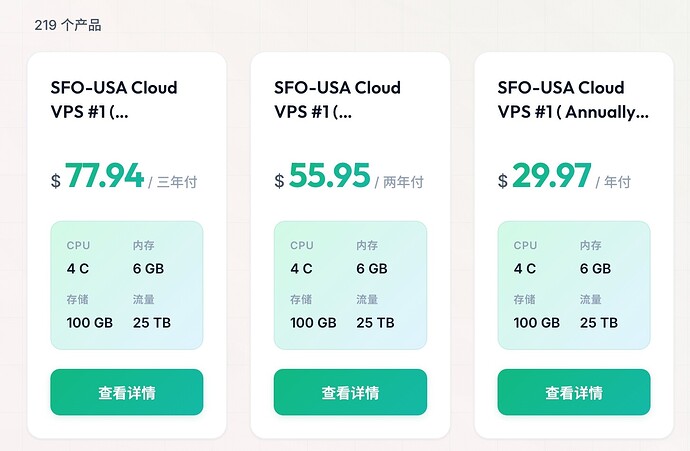The image size is (690, 451).
Task: Select the 29.97 price text
Action: (552, 176)
